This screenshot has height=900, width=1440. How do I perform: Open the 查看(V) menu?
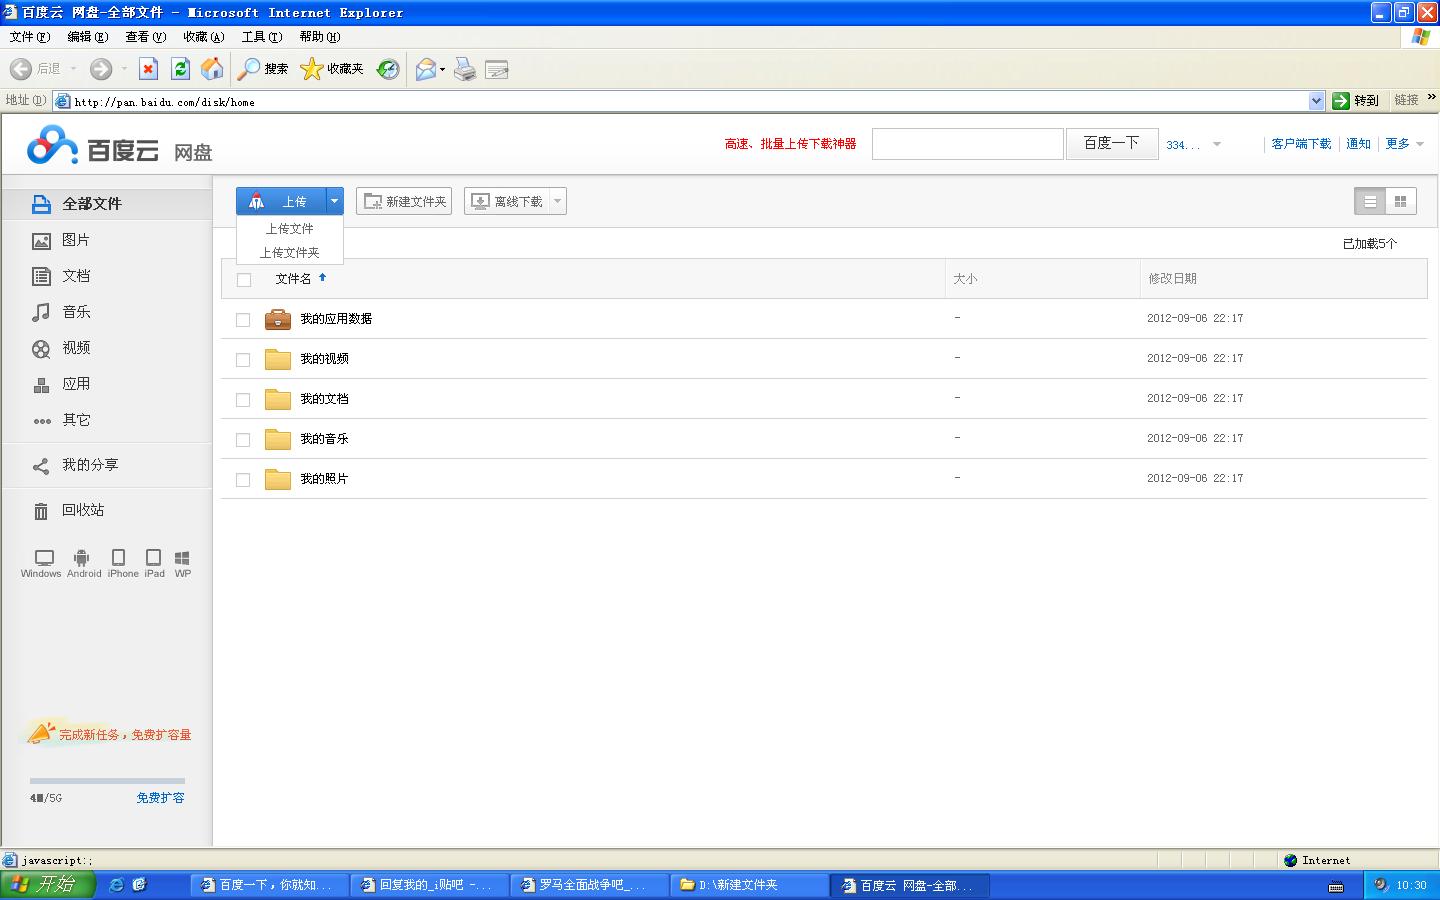[146, 37]
